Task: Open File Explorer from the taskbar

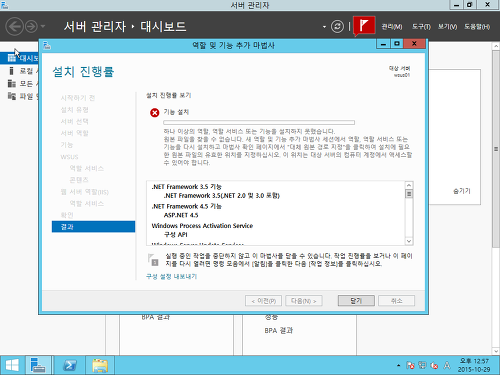Action: click(x=100, y=365)
